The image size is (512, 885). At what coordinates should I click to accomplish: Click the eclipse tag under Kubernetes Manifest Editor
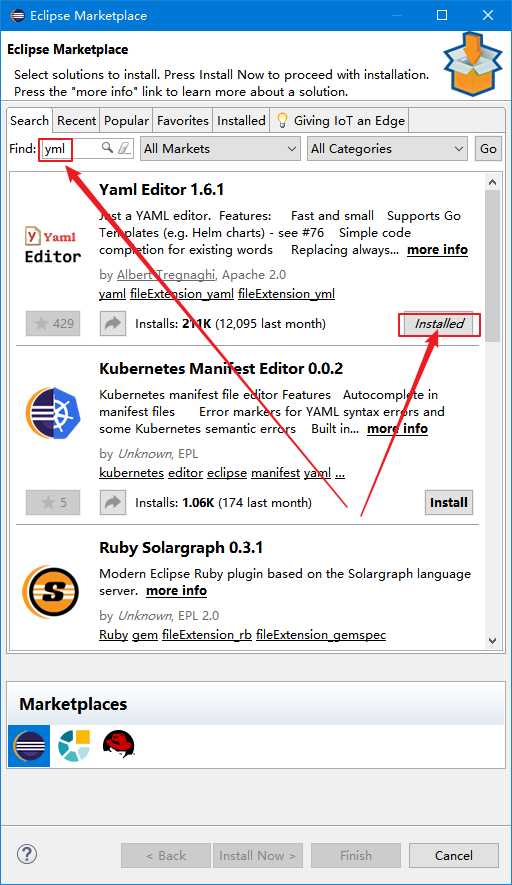(x=227, y=472)
